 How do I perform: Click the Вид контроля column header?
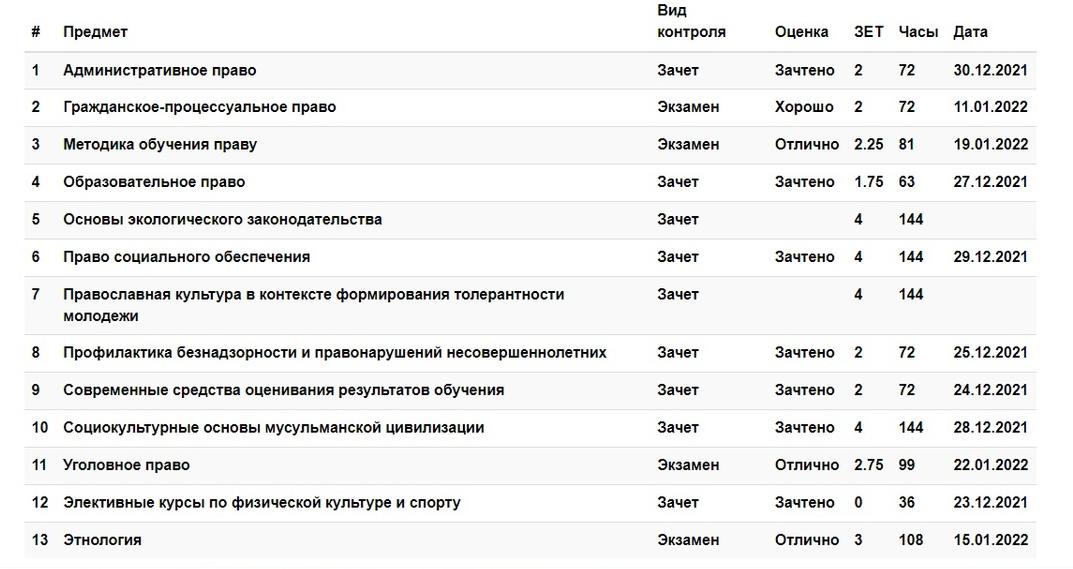point(691,21)
